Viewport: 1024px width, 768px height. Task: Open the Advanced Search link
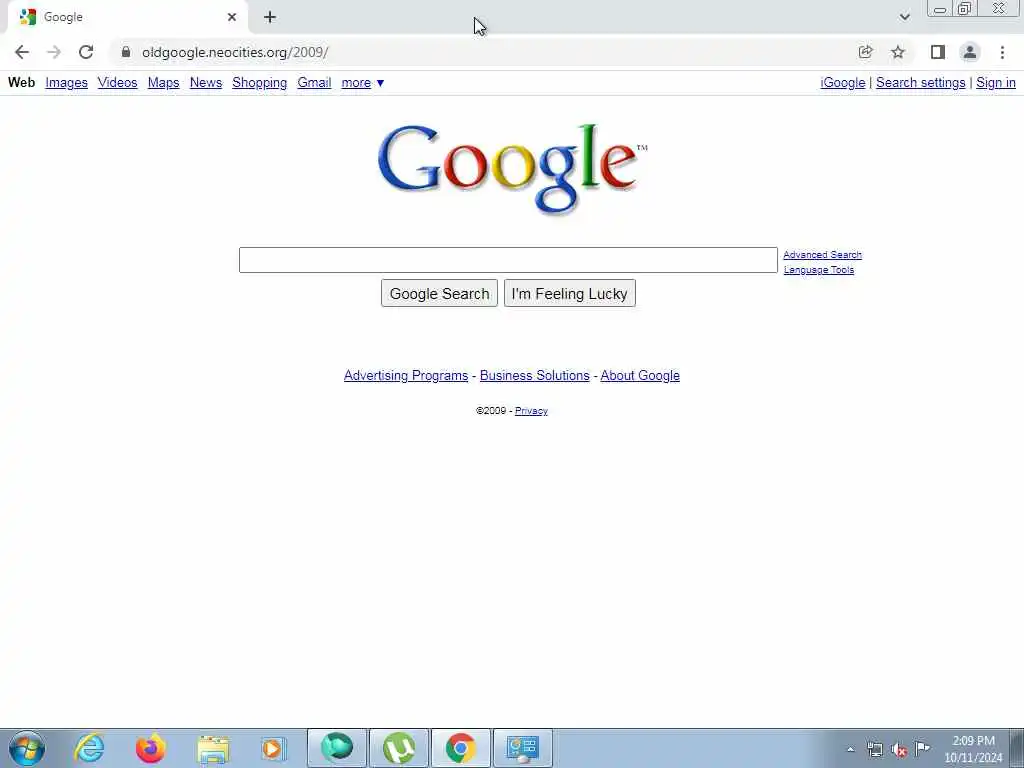tap(822, 255)
